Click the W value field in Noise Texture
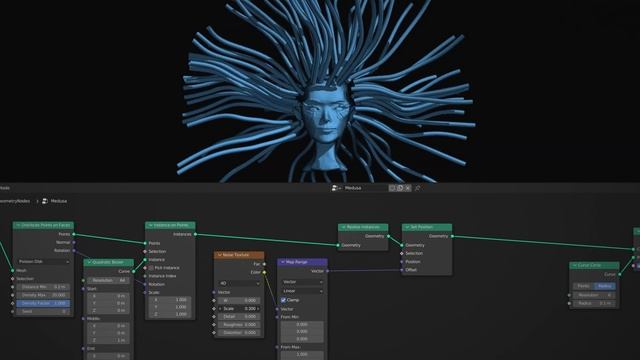640x360 pixels. (x=239, y=300)
